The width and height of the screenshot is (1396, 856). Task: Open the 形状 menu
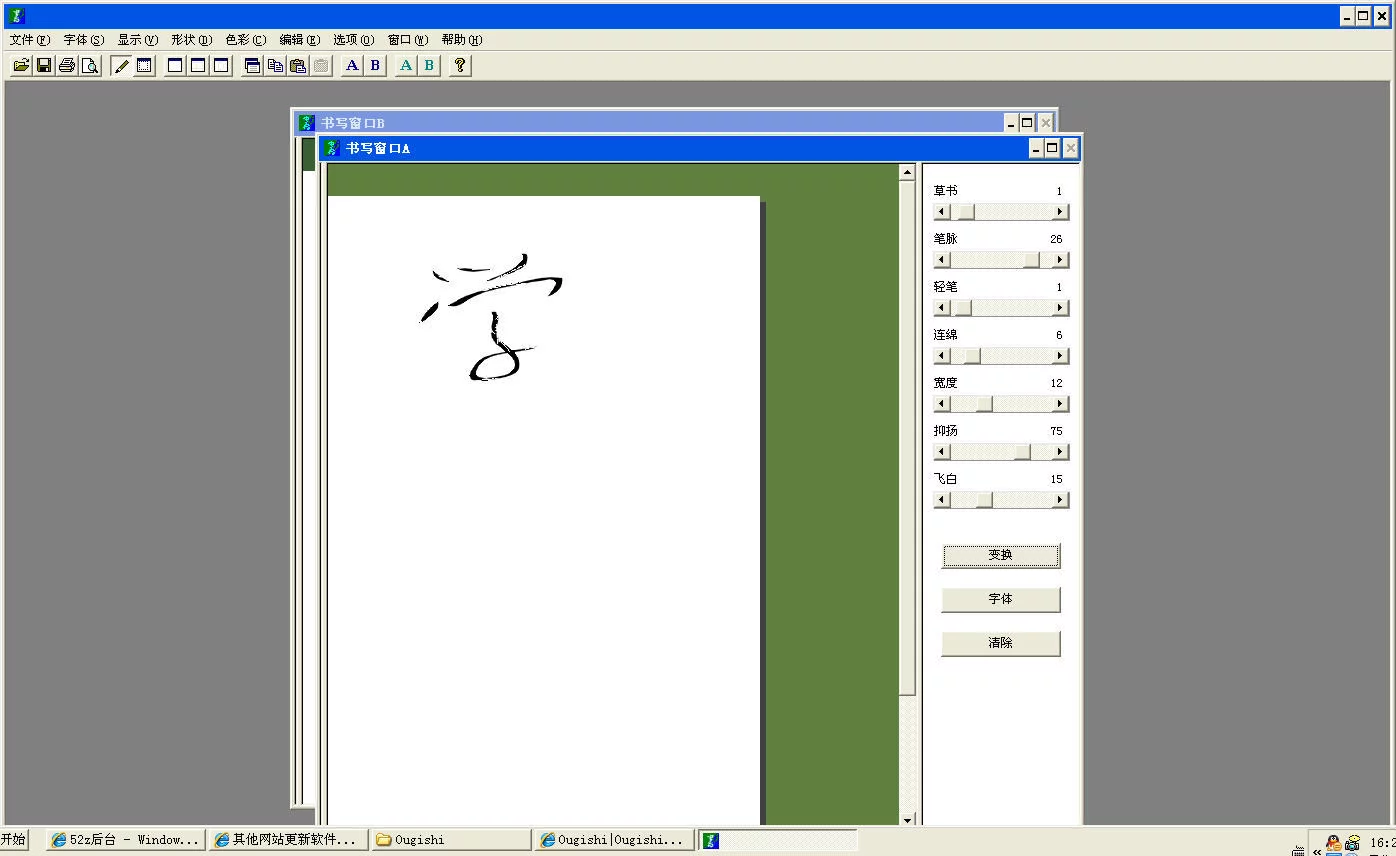tap(191, 40)
